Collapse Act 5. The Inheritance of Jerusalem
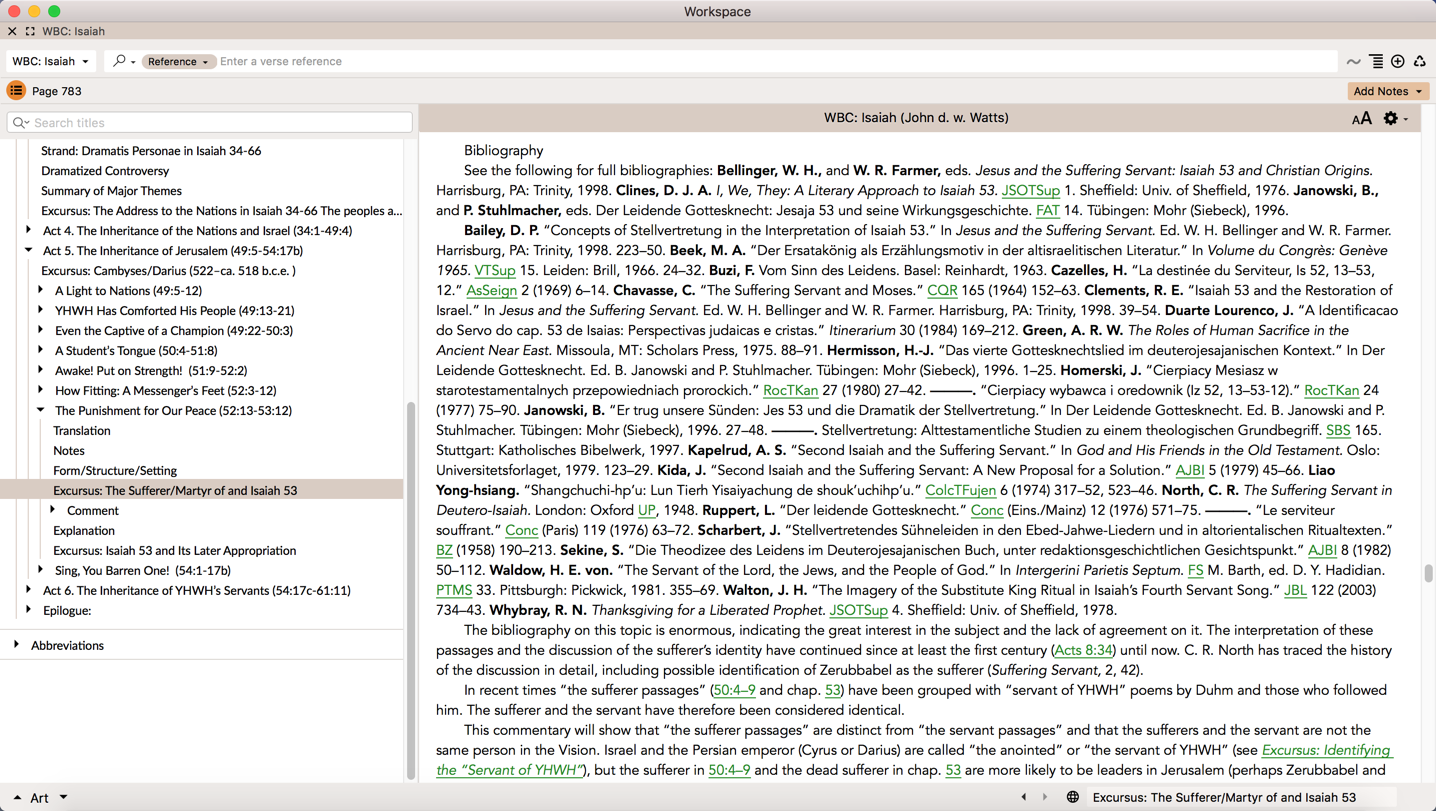Viewport: 1436px width, 811px height. point(28,250)
